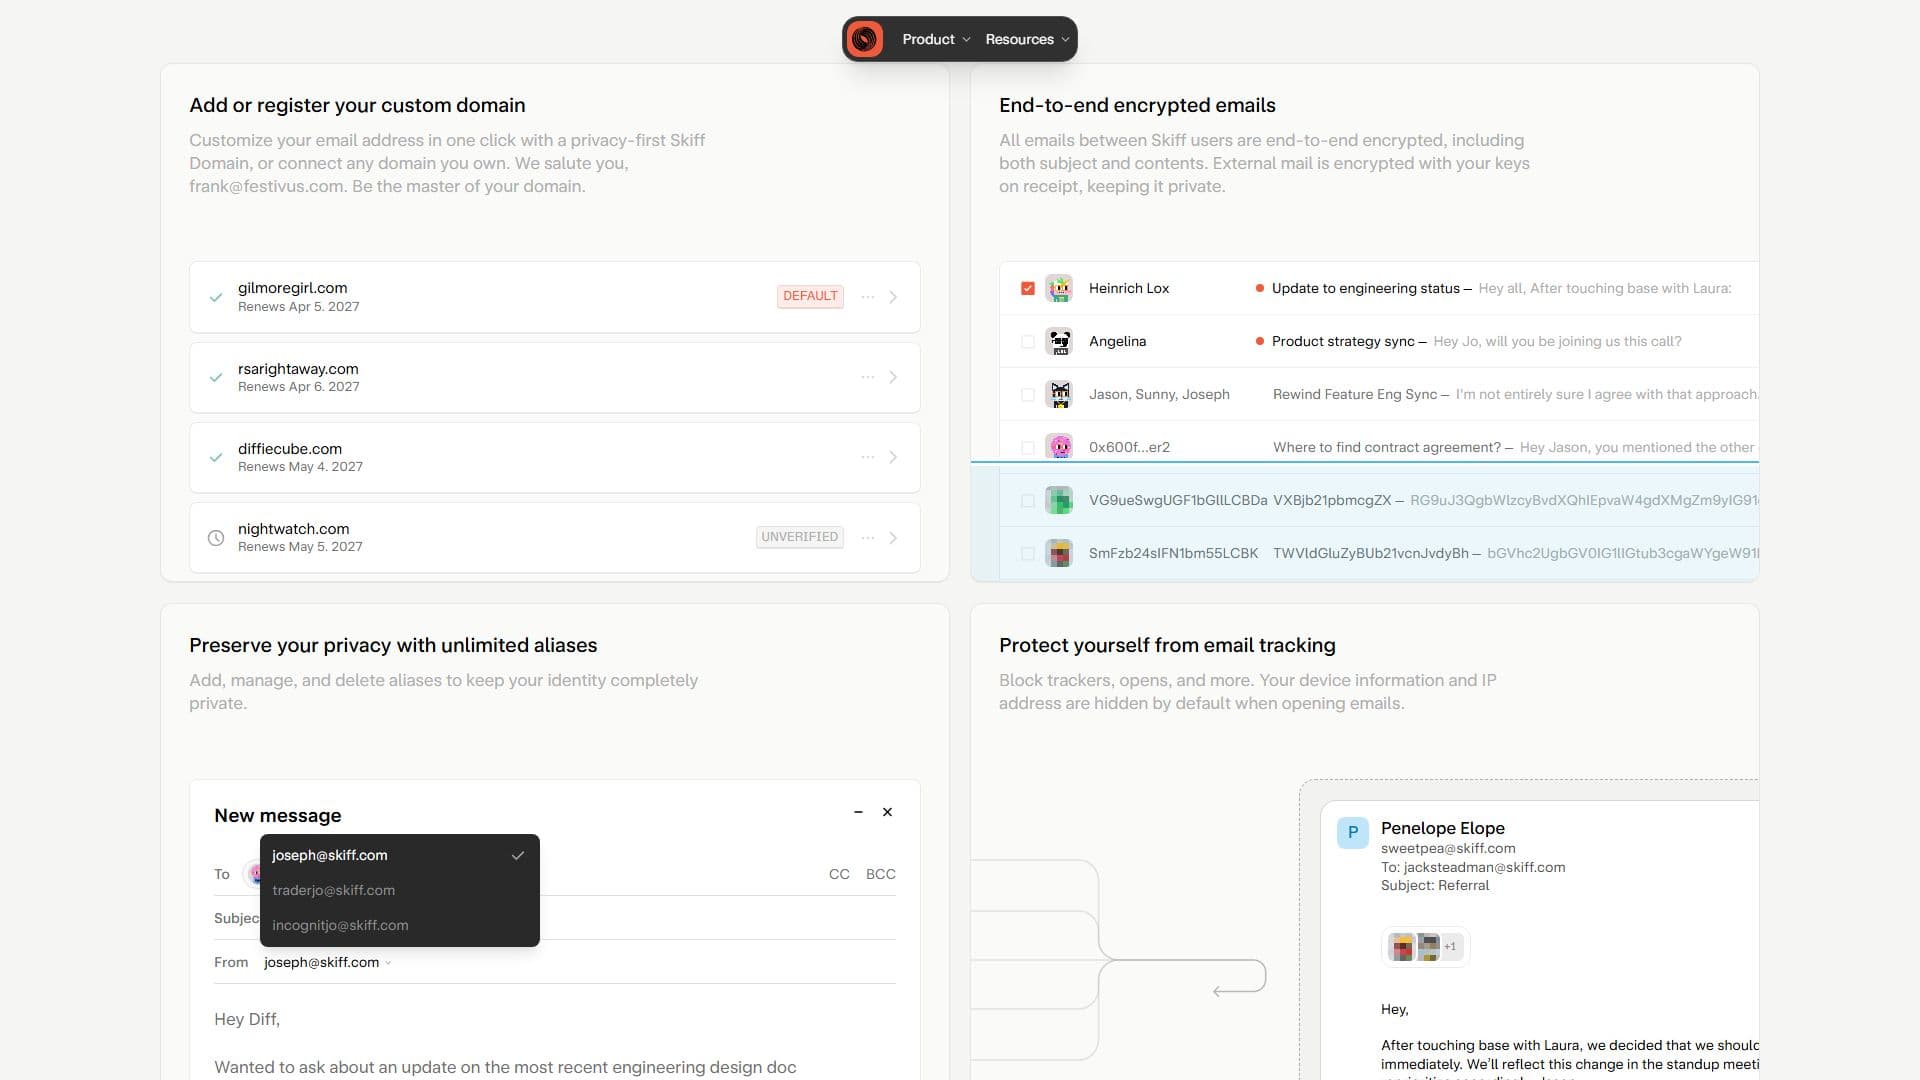Select traderjo@skiff.com alias
The height and width of the screenshot is (1080, 1920).
(x=400, y=890)
